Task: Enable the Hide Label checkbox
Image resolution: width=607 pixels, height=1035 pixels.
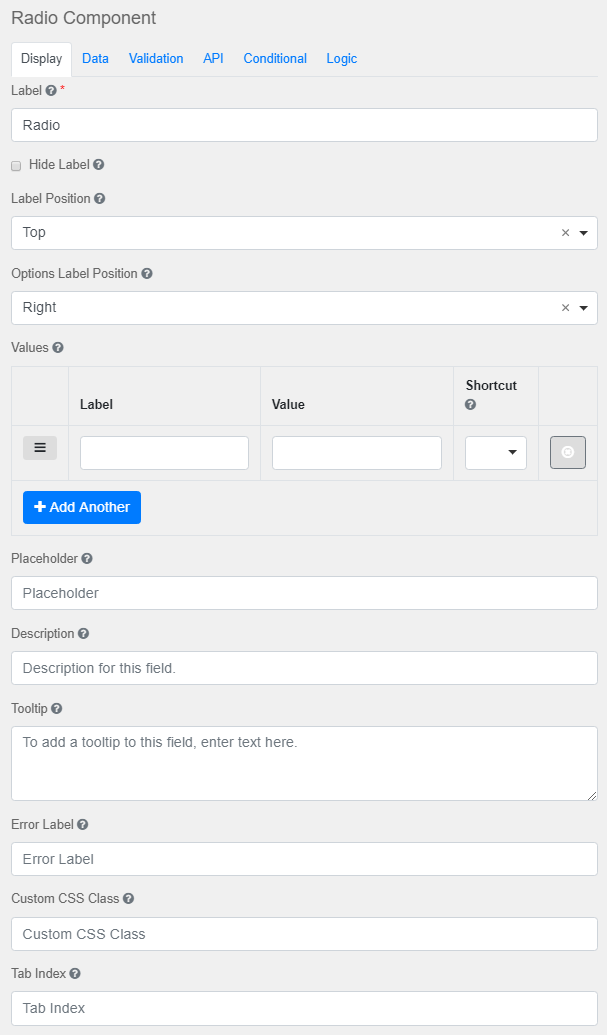Action: [16, 165]
